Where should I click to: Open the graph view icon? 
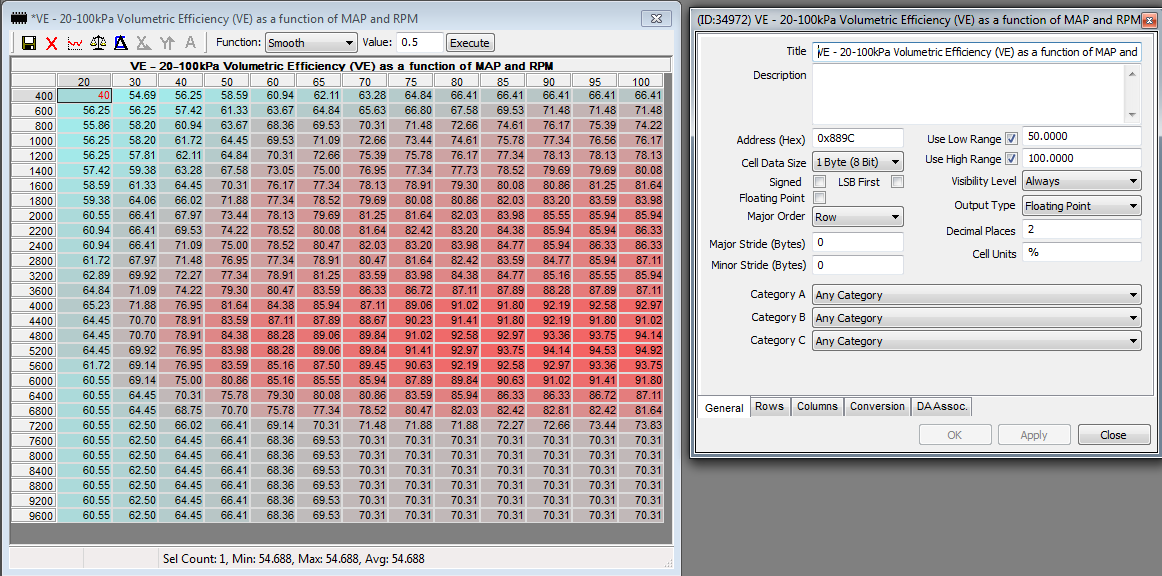(x=75, y=43)
